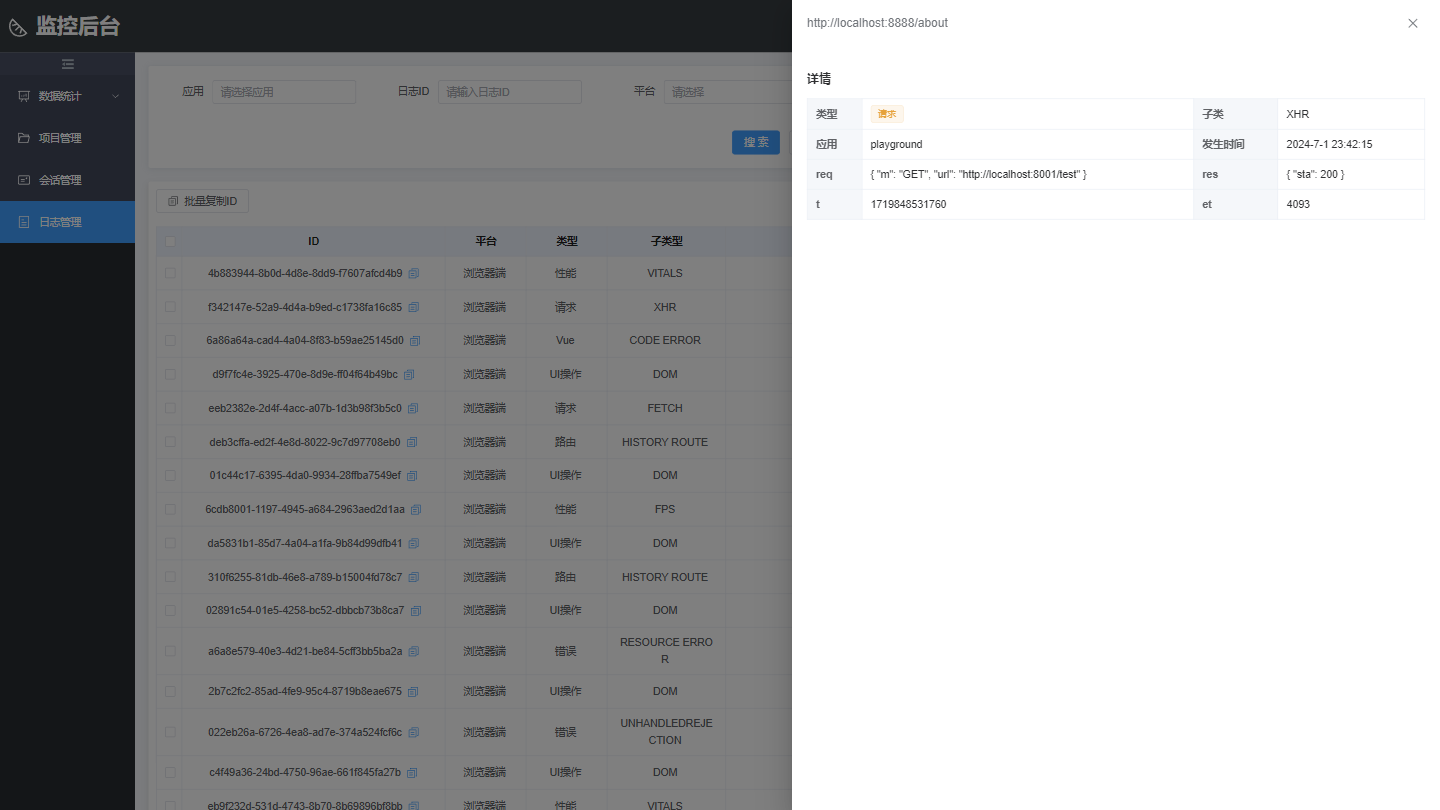Select the checkbox for row d9f7fc4e
Viewport: 1440px width, 810px height.
(170, 374)
